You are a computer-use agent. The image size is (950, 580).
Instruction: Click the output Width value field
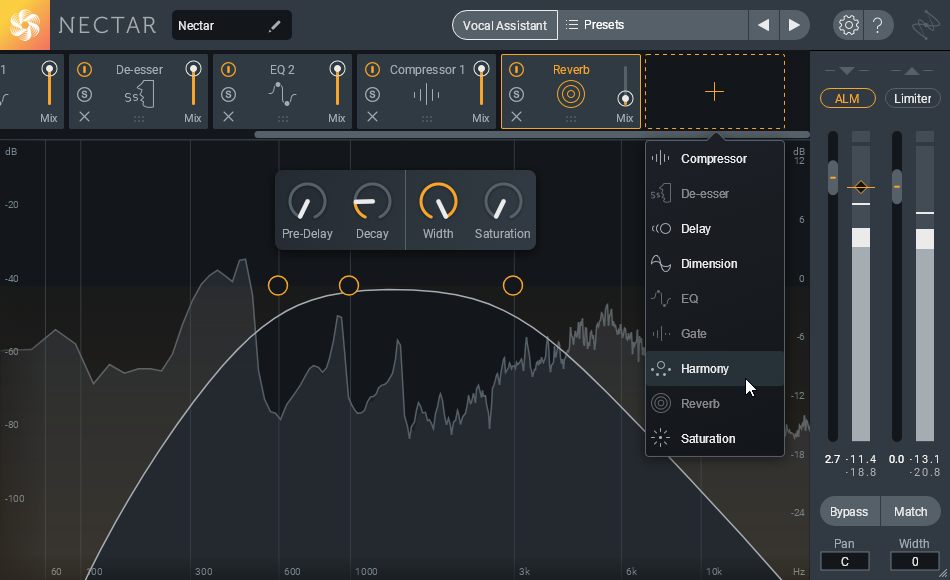pos(915,561)
